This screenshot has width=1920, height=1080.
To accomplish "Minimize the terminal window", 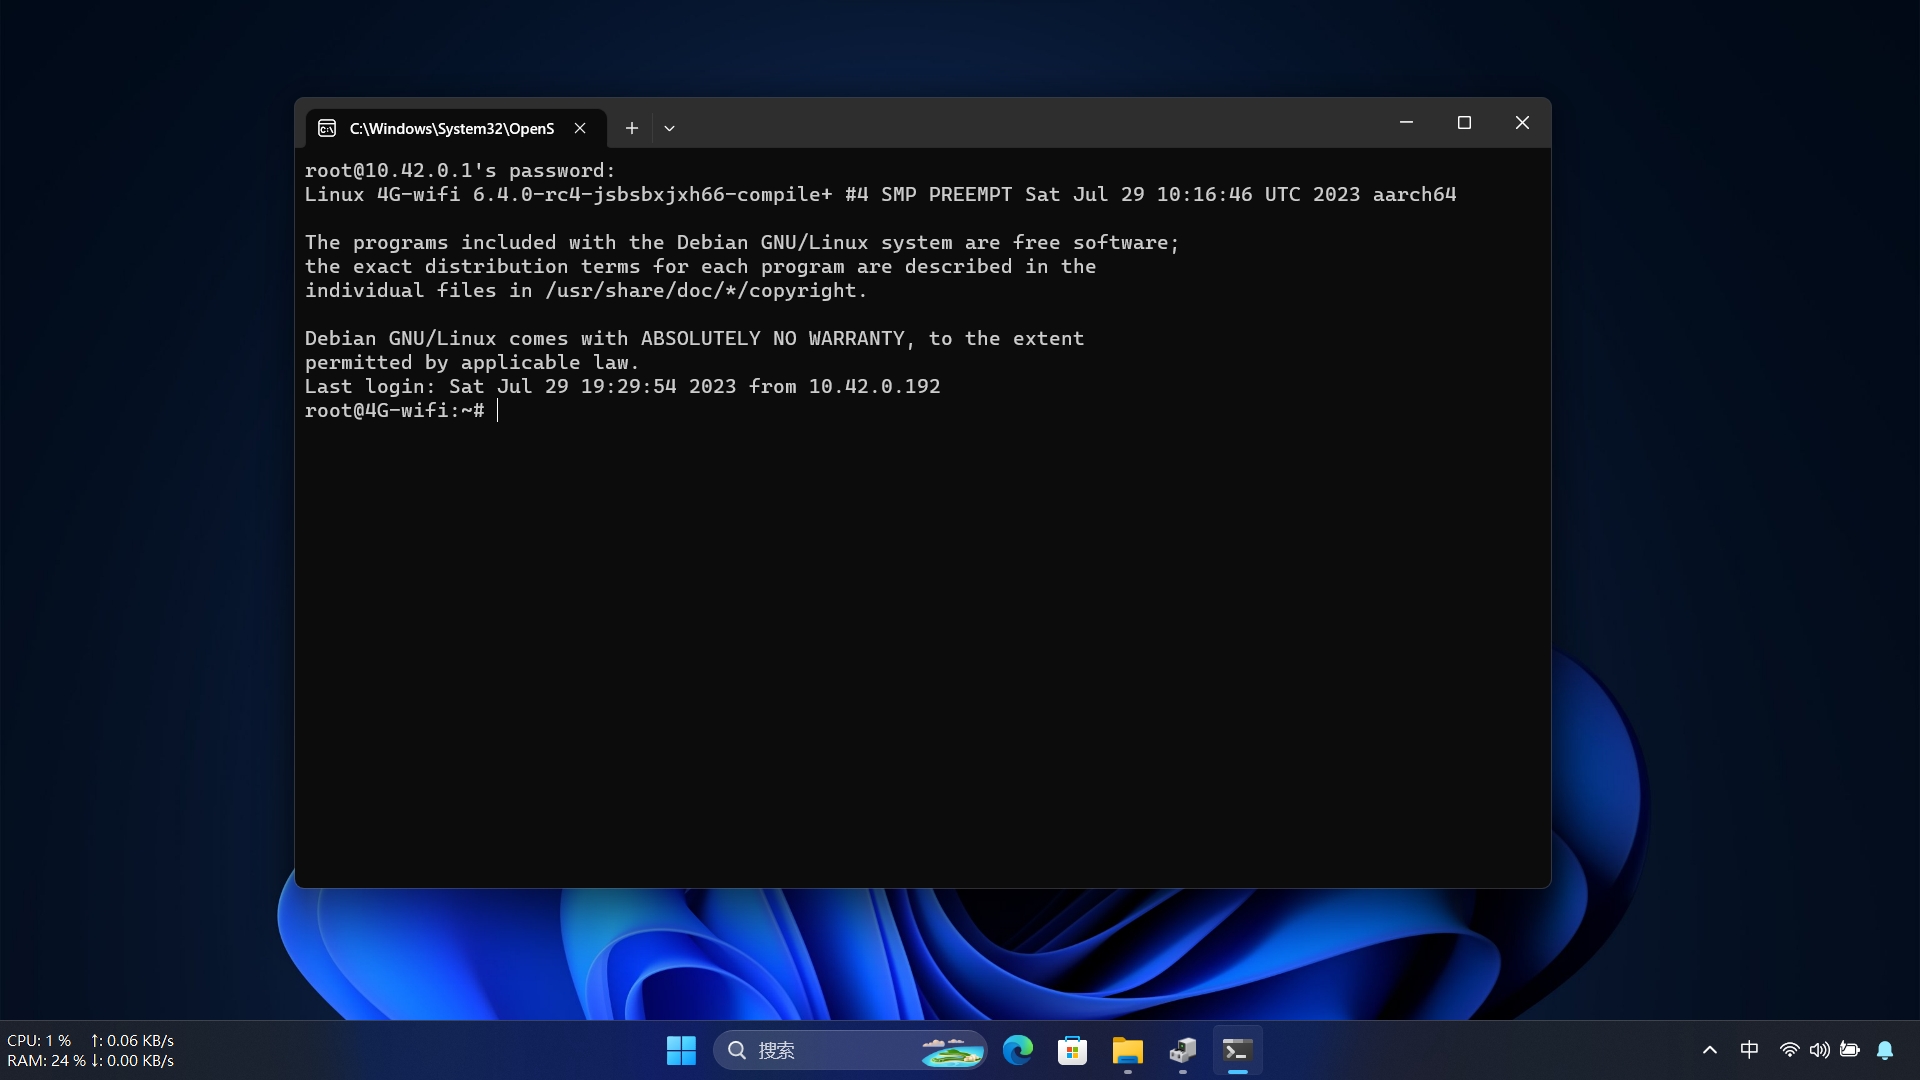I will [x=1406, y=123].
